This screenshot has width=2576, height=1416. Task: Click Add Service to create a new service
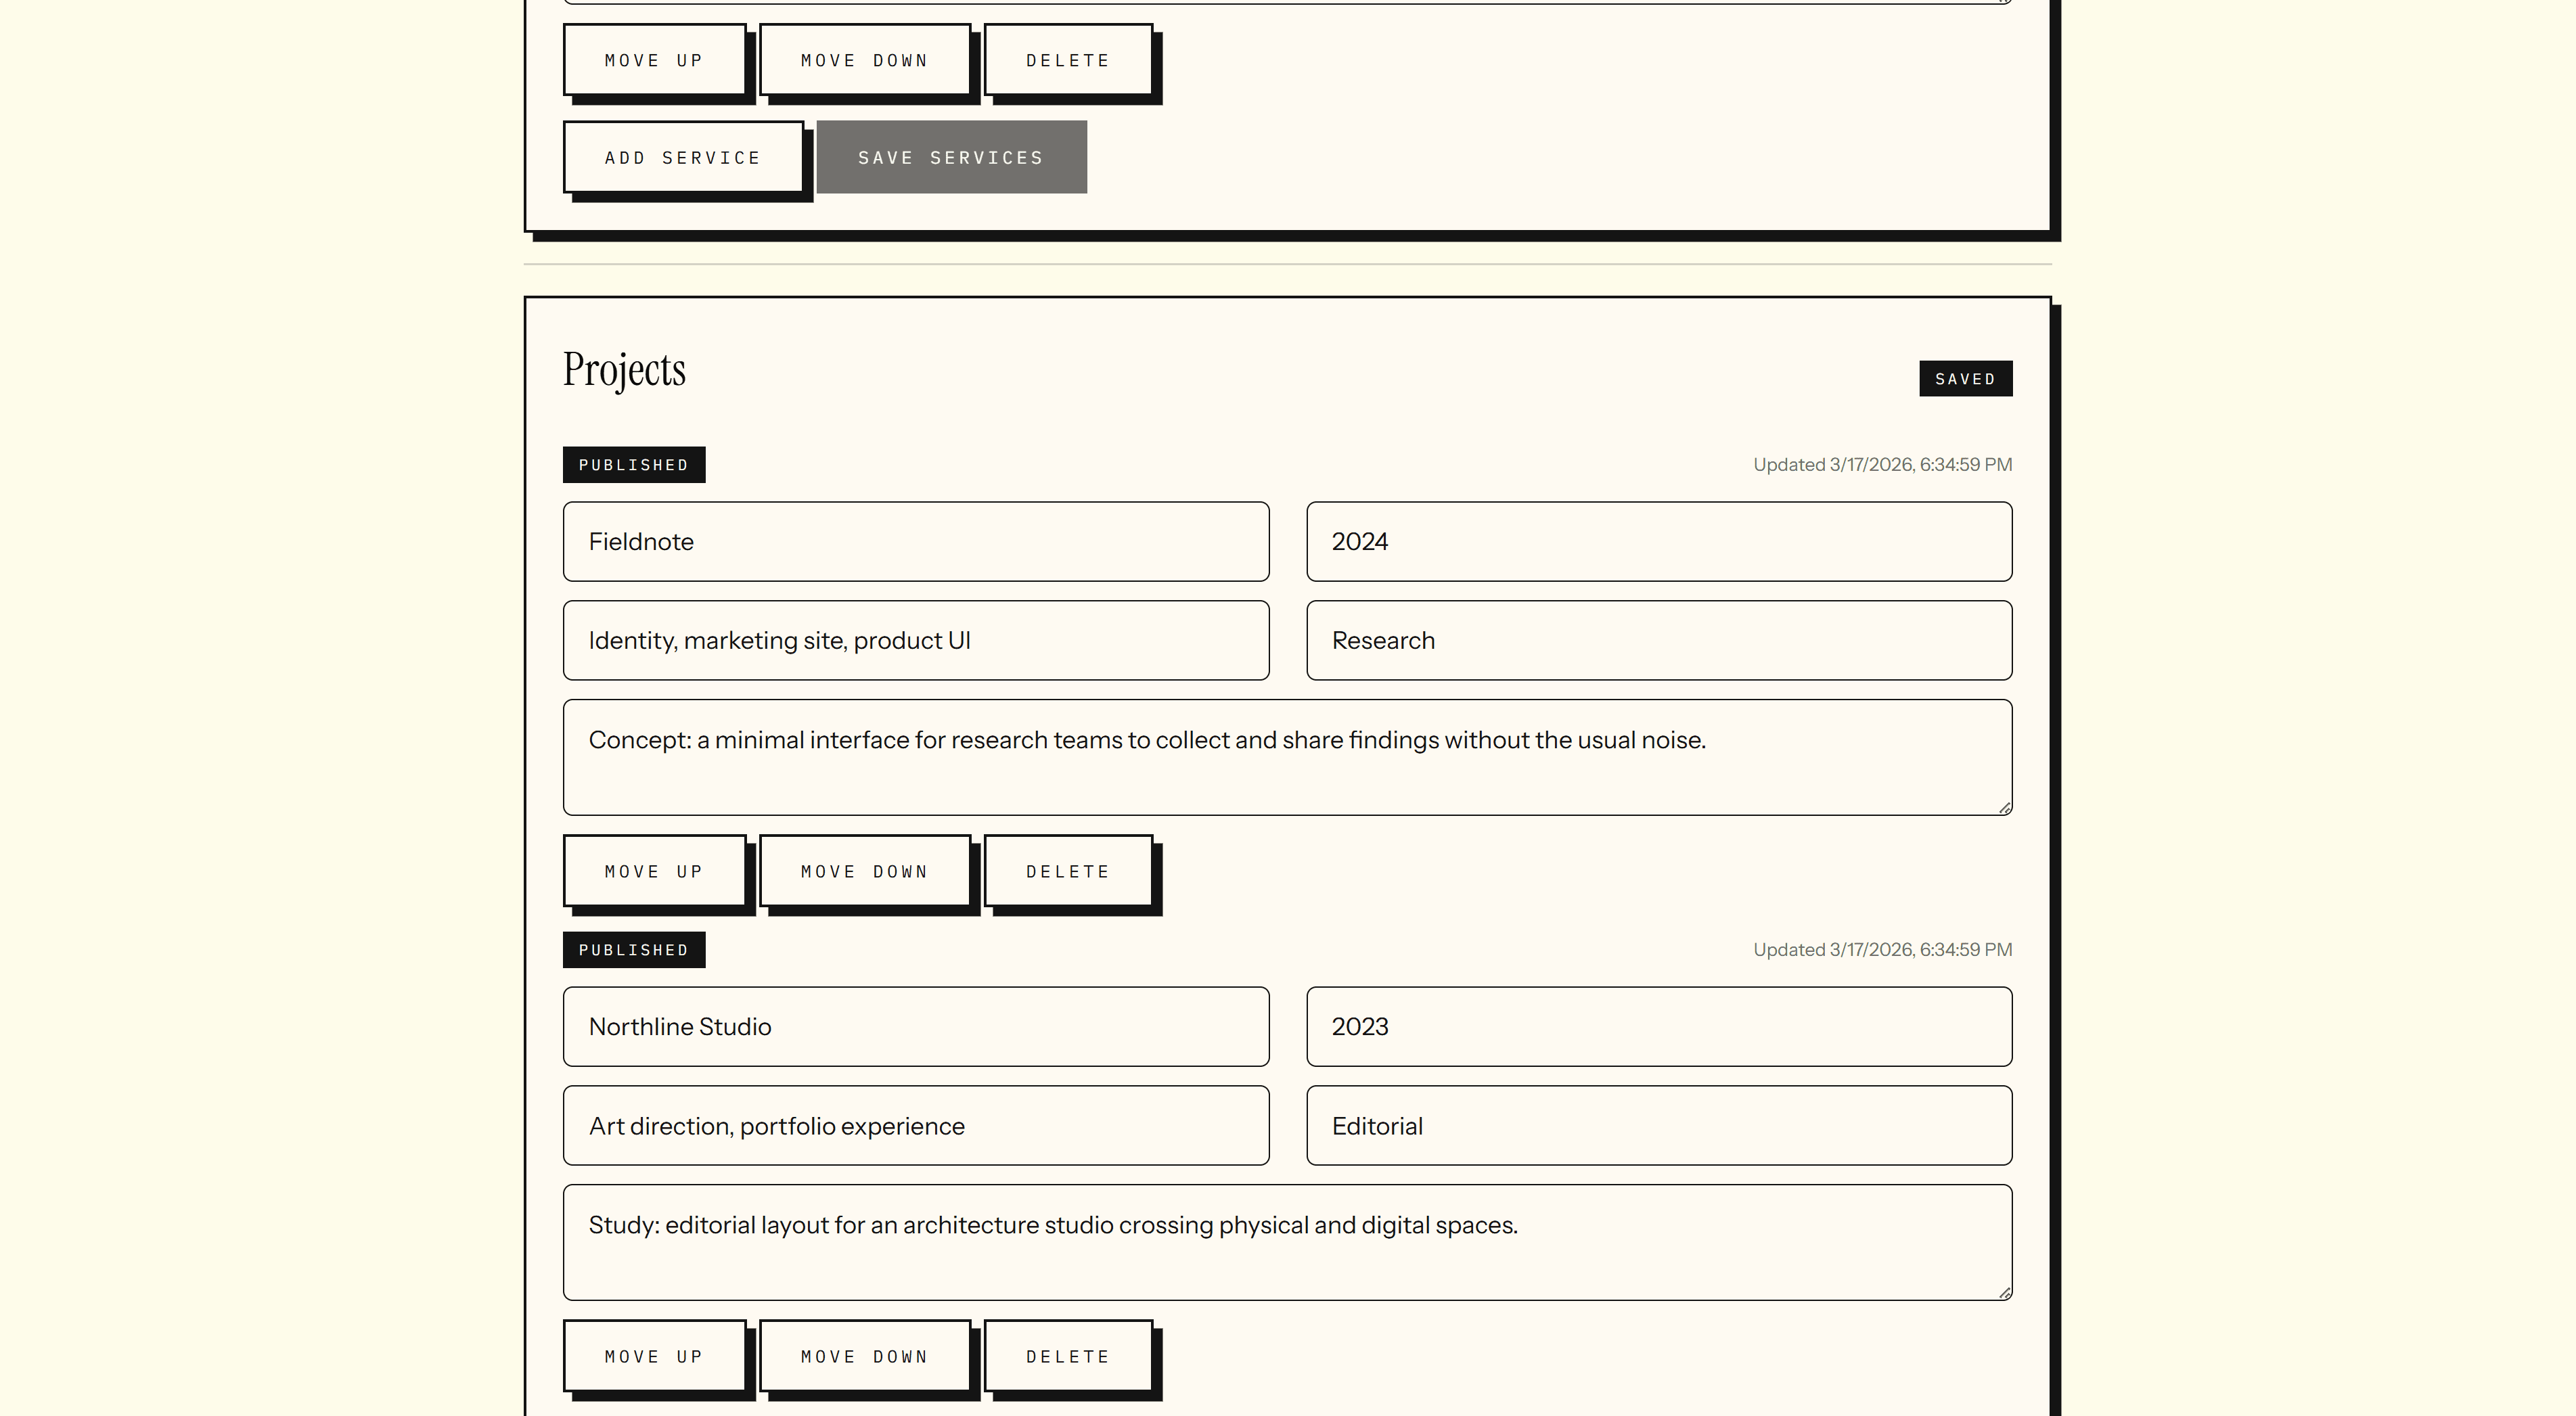pyautogui.click(x=682, y=157)
